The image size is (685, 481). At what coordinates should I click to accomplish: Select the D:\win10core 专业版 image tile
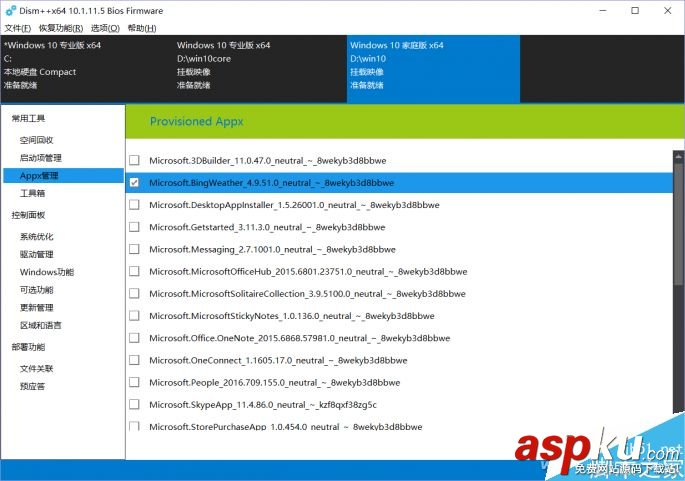point(259,65)
